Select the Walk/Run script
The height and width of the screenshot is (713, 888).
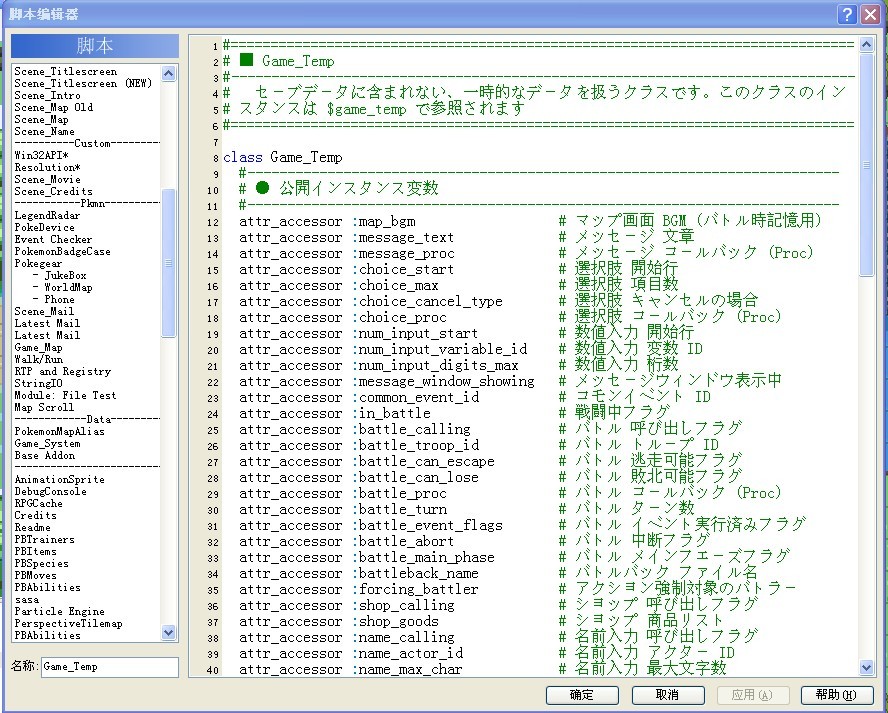pos(39,359)
